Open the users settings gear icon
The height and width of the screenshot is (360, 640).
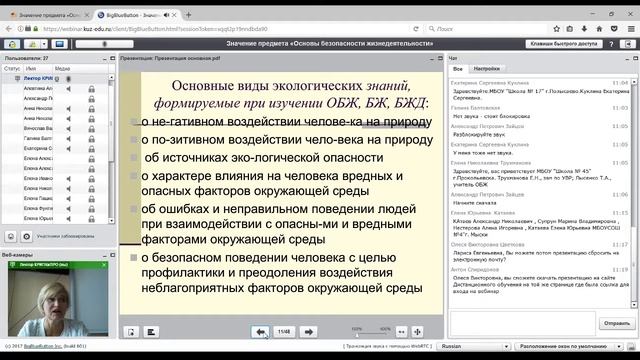coord(27,236)
